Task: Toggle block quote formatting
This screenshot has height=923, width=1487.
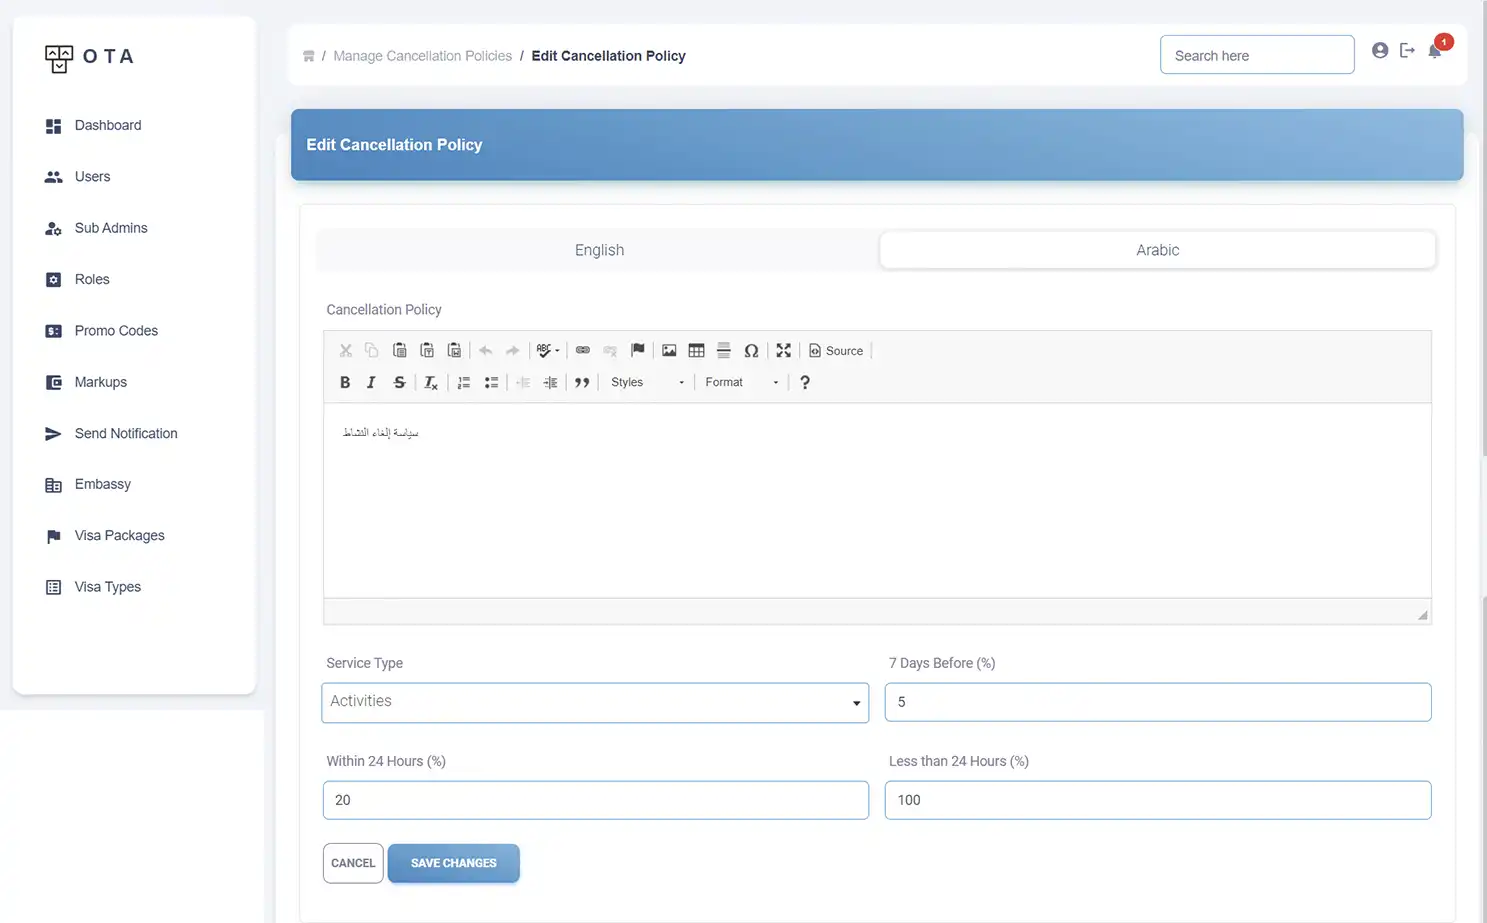Action: [x=582, y=382]
